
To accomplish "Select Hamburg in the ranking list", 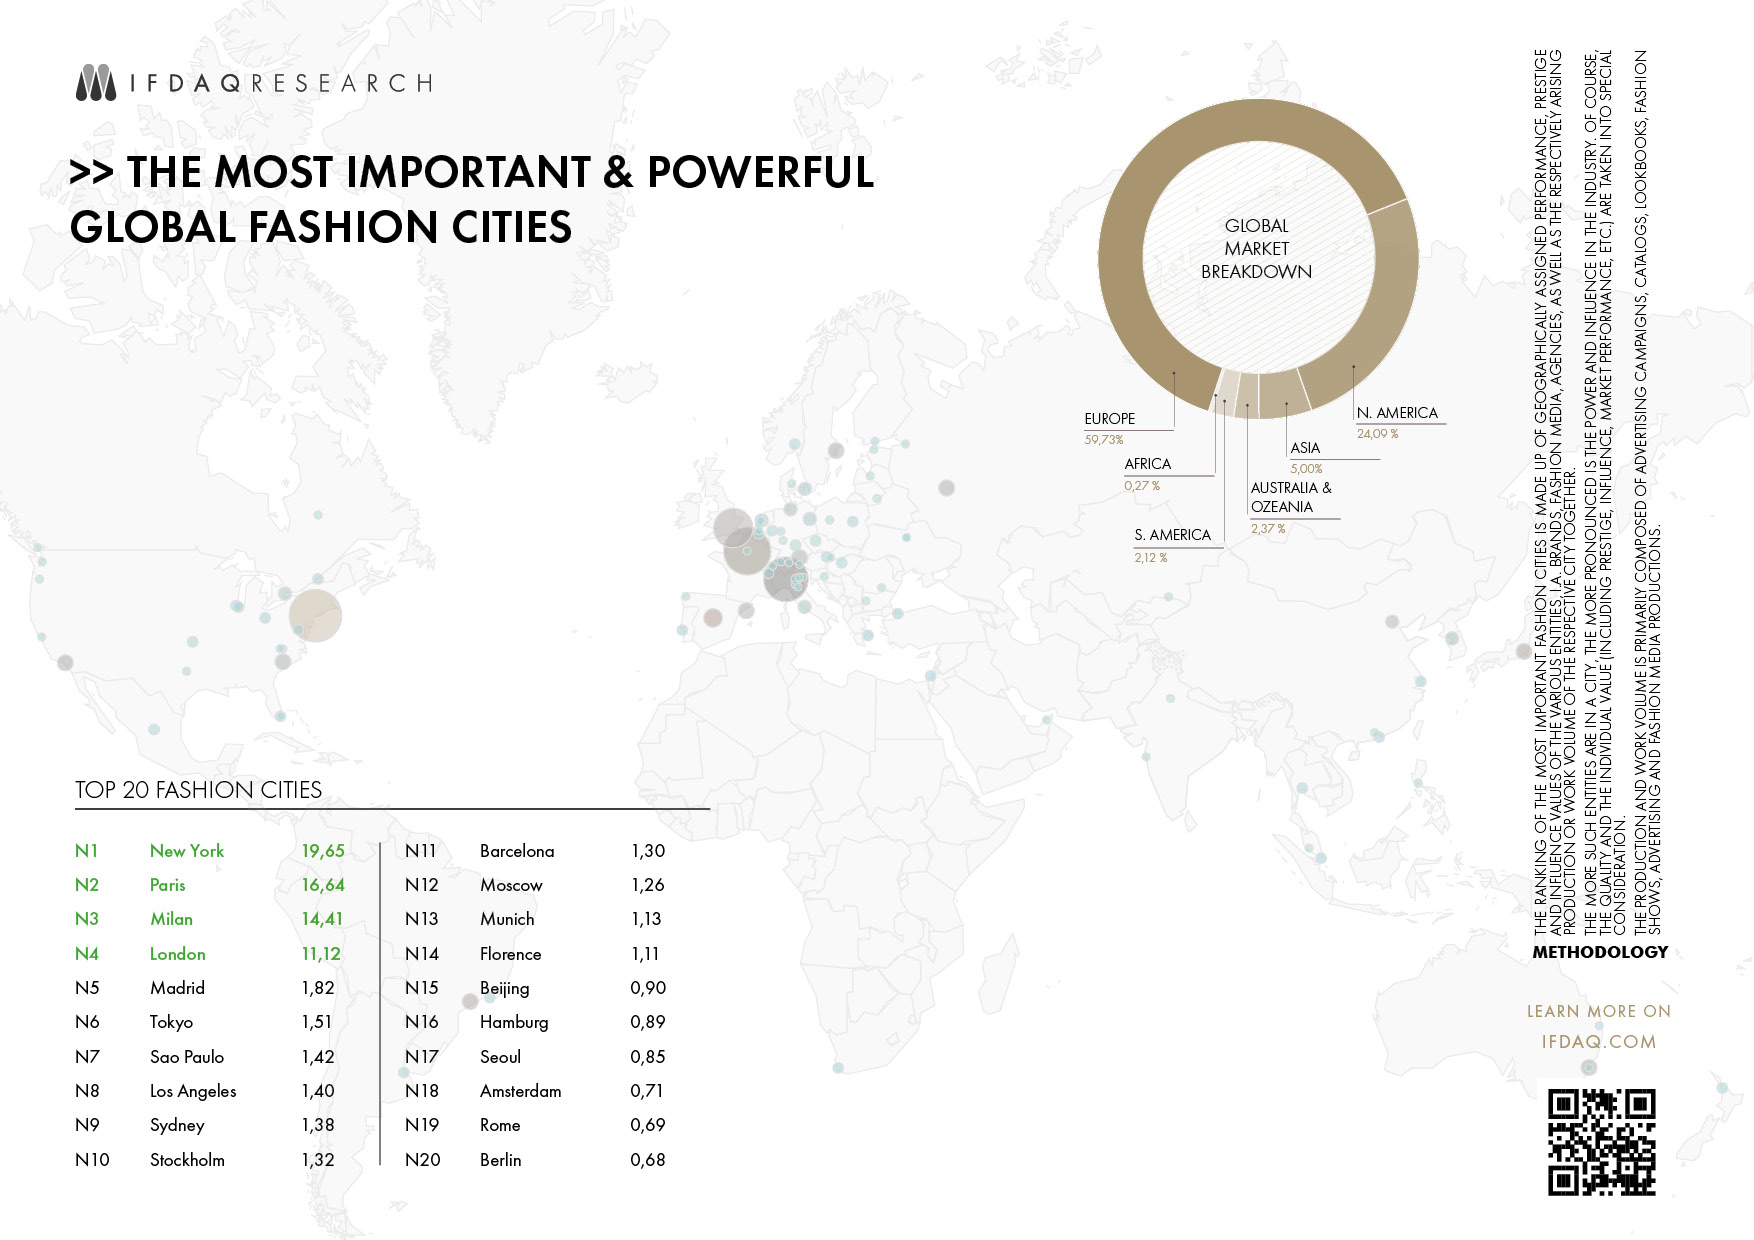I will (514, 1022).
